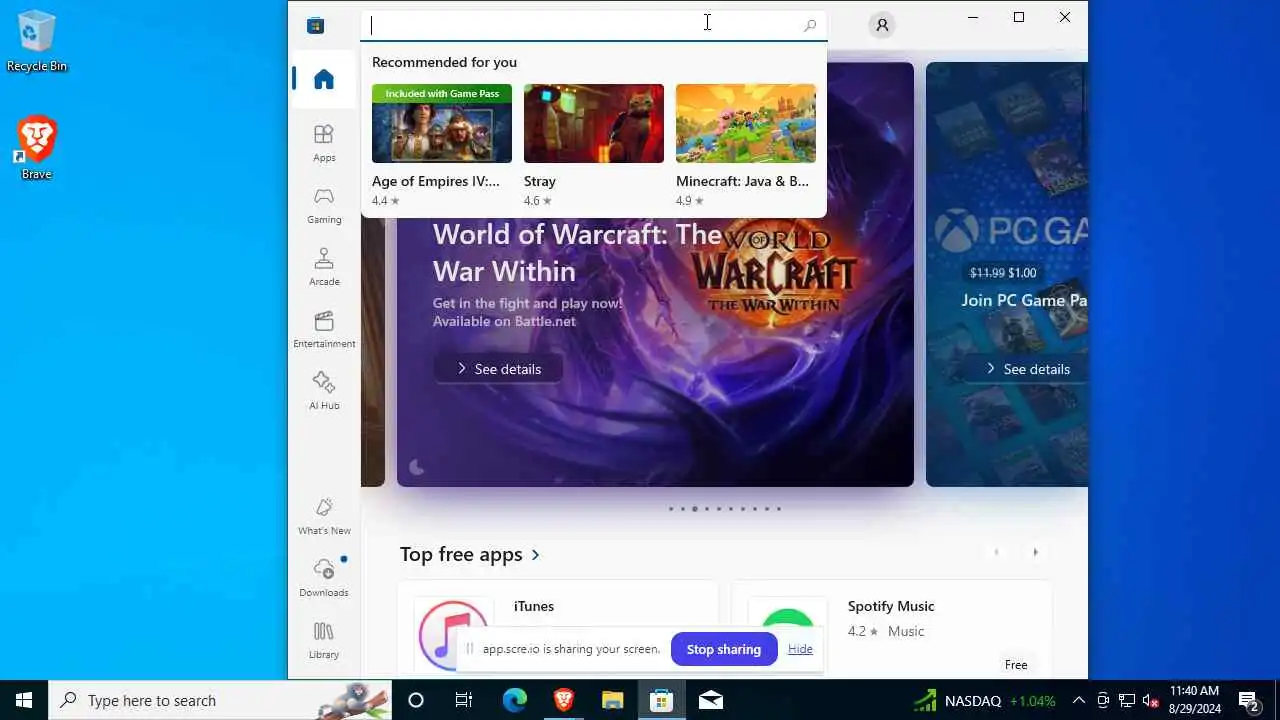Image resolution: width=1280 pixels, height=720 pixels.
Task: Open NASDAQ stock widget on taskbar
Action: click(985, 700)
